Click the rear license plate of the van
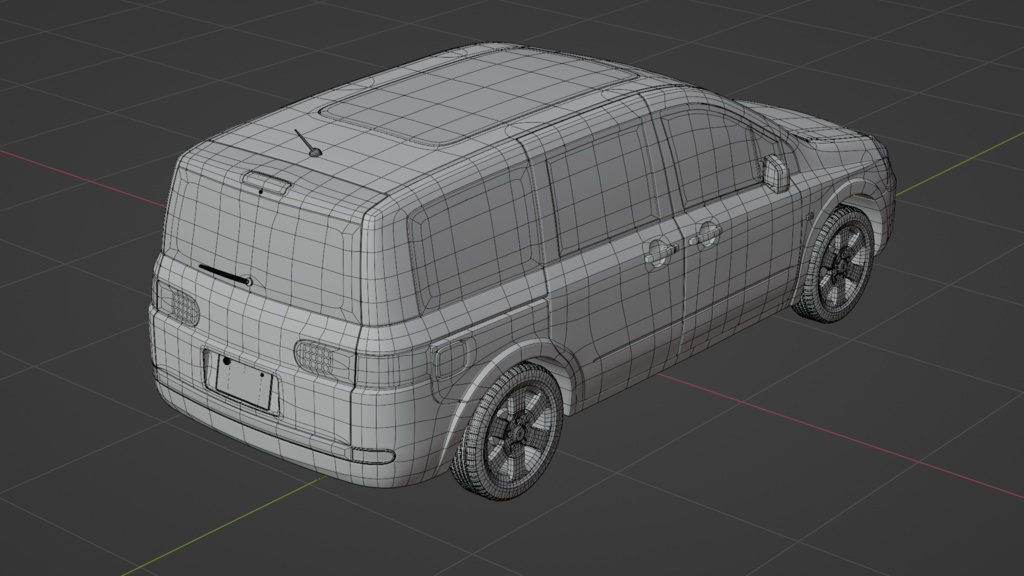The image size is (1024, 576). pyautogui.click(x=243, y=381)
